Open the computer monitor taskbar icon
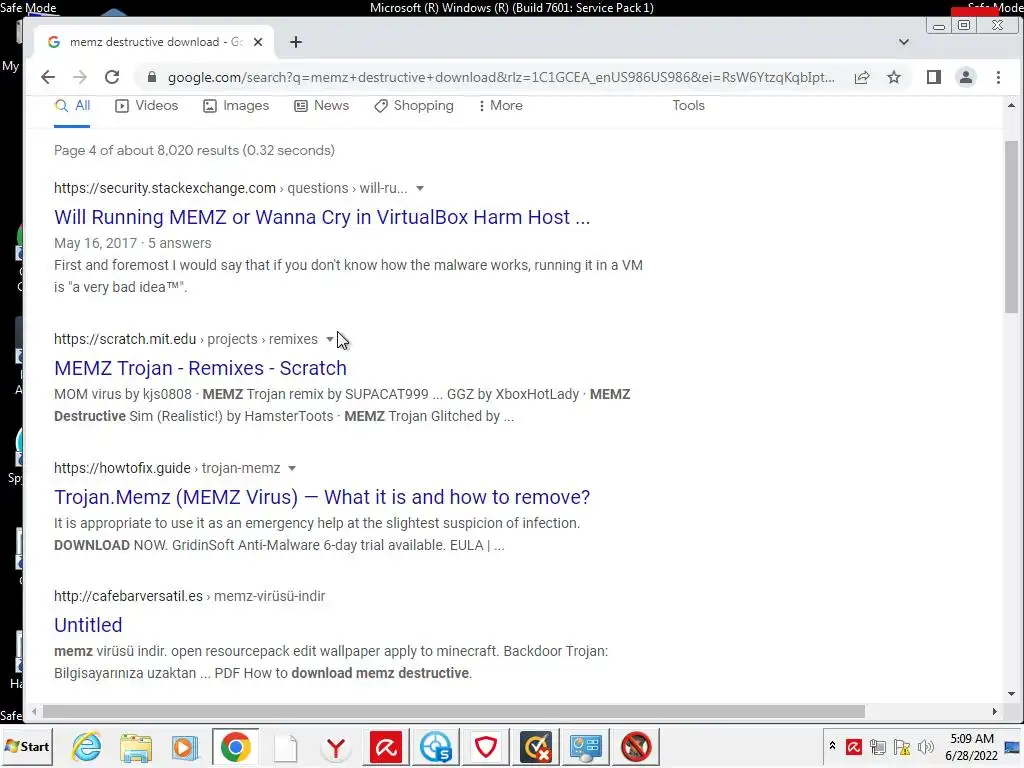 (586, 746)
